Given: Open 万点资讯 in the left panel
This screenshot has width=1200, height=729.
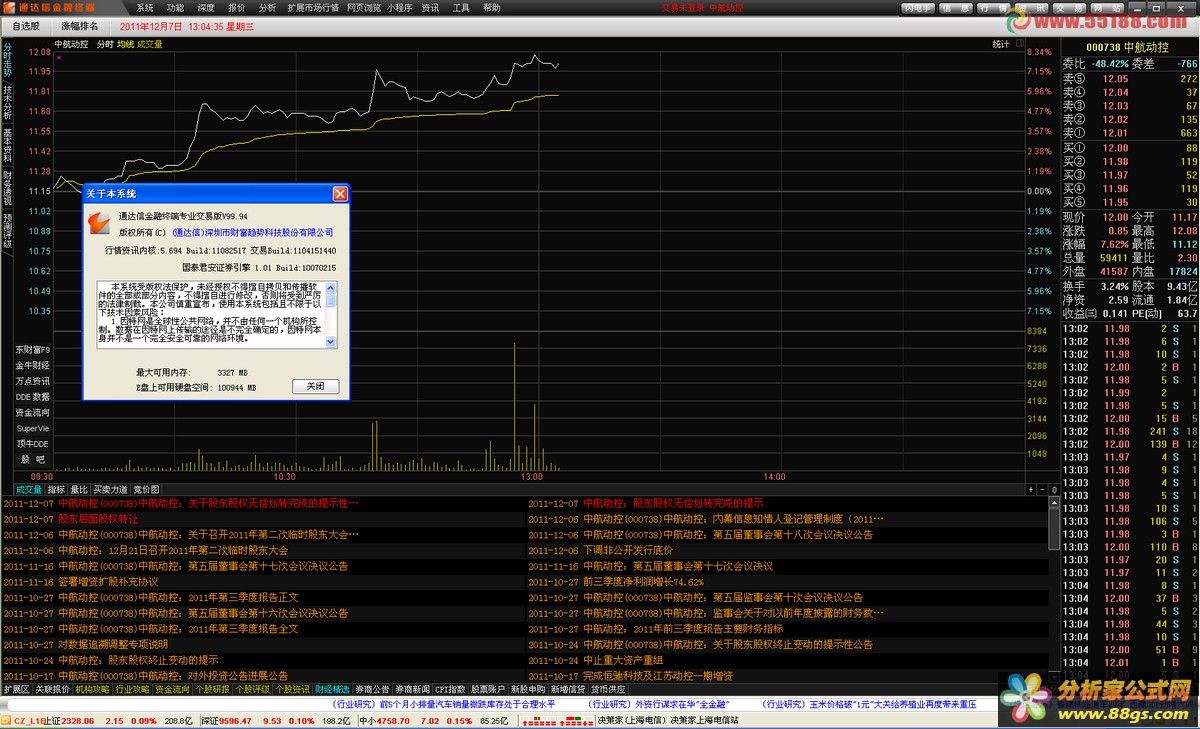Looking at the screenshot, I should pos(33,381).
